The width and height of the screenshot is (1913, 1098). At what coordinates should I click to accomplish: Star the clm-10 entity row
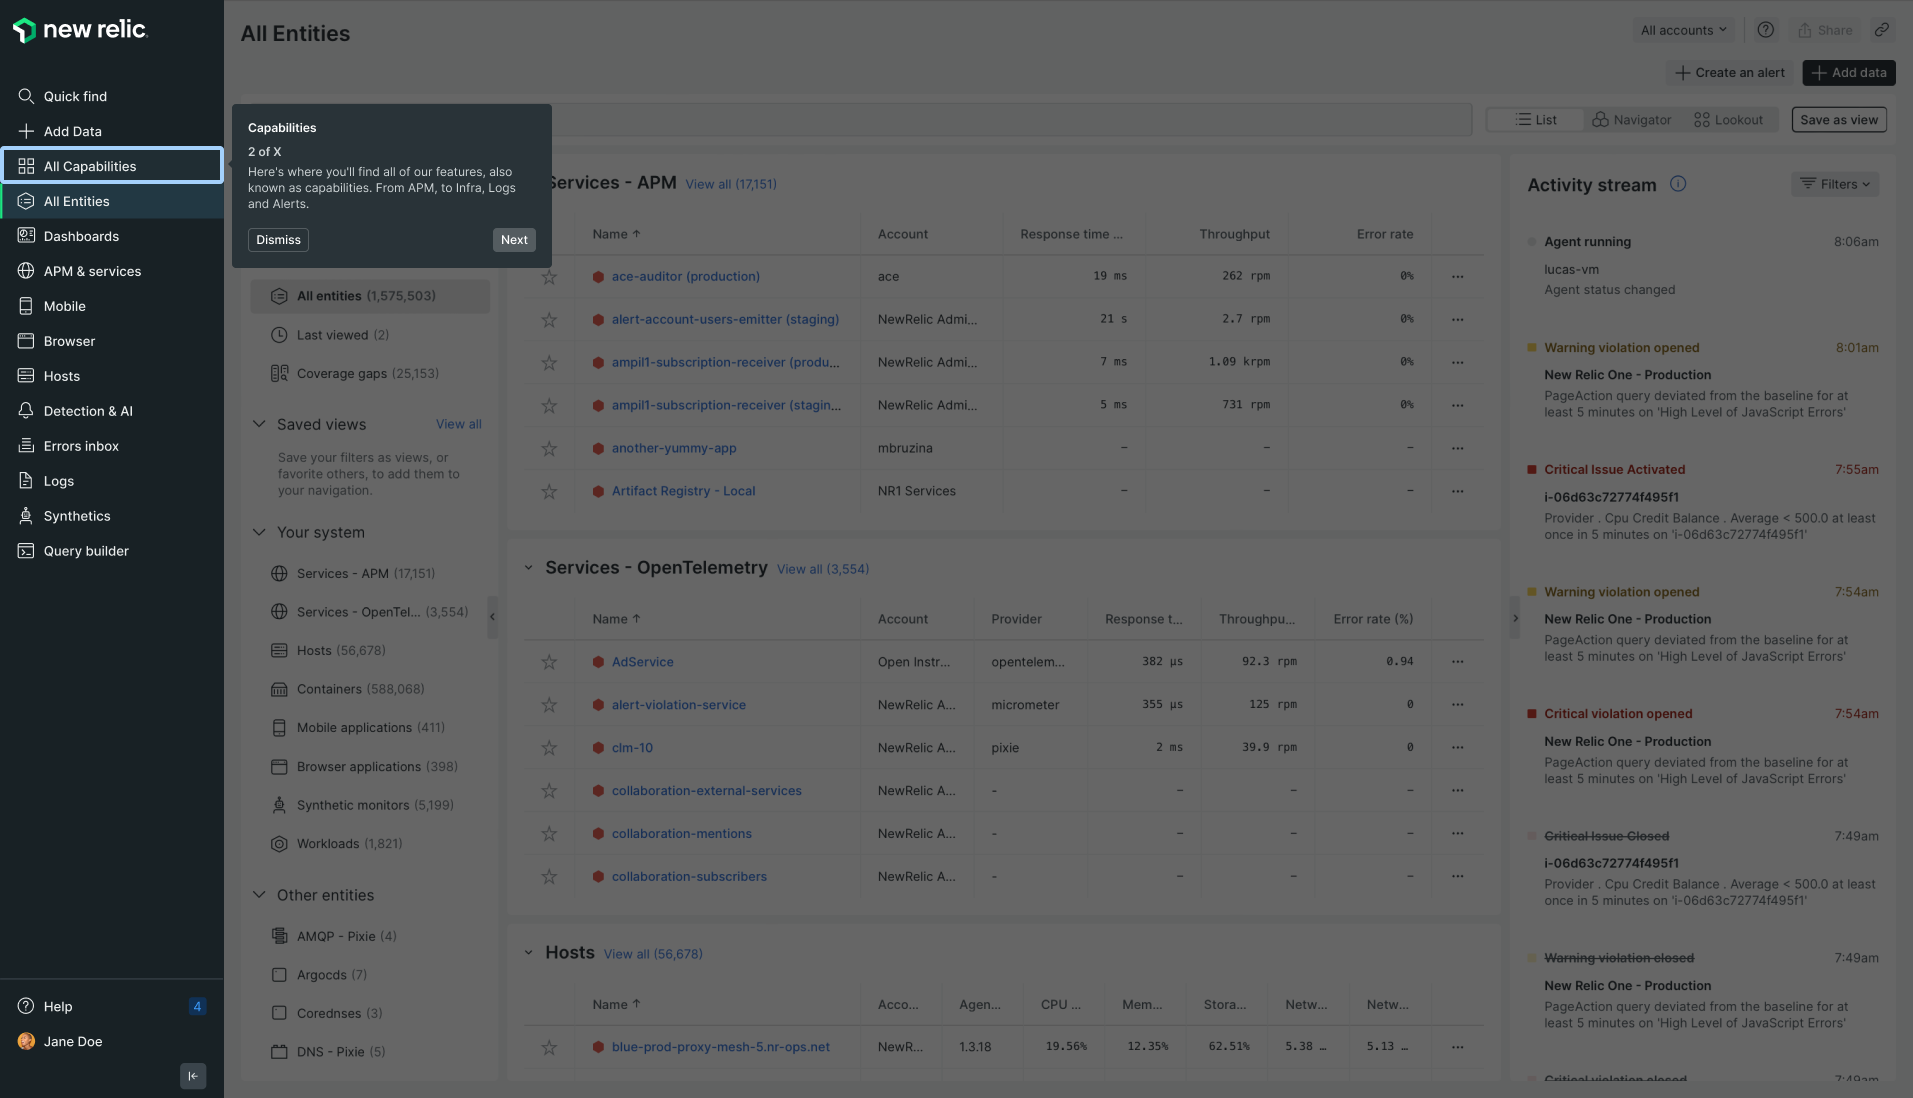pos(549,748)
